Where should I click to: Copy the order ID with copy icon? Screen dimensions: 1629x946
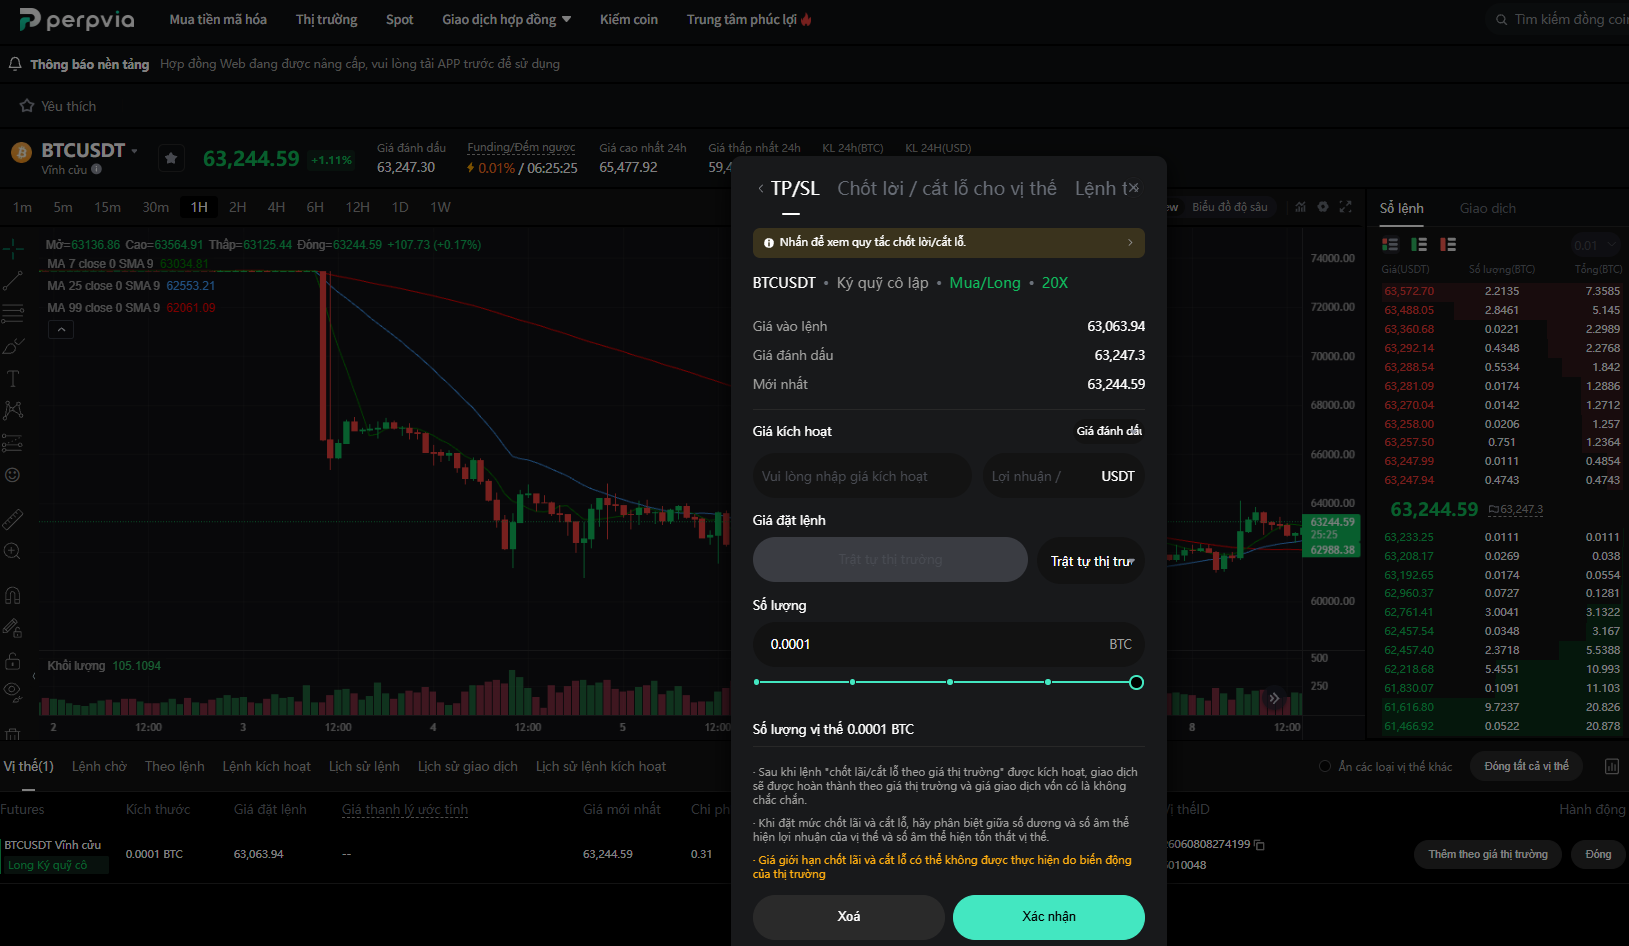pyautogui.click(x=1260, y=845)
